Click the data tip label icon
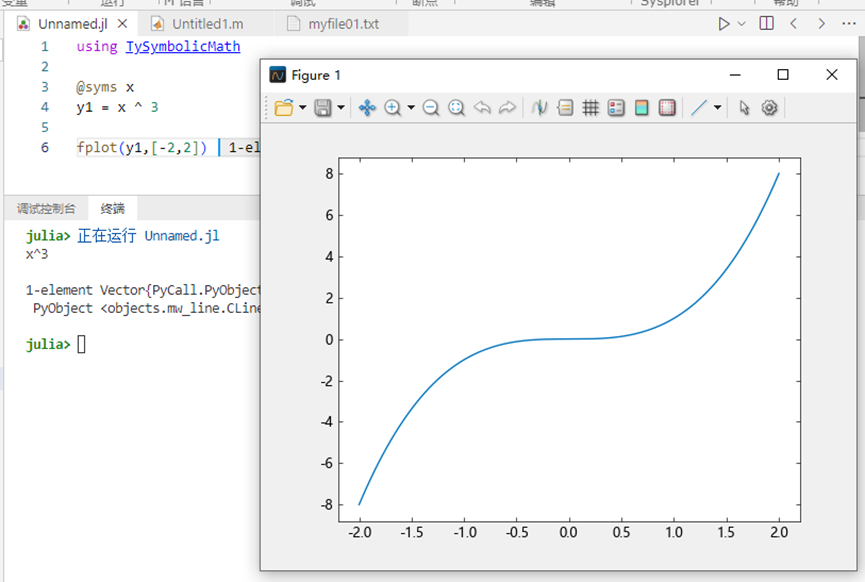Screen dimensions: 865x582 click(565, 108)
